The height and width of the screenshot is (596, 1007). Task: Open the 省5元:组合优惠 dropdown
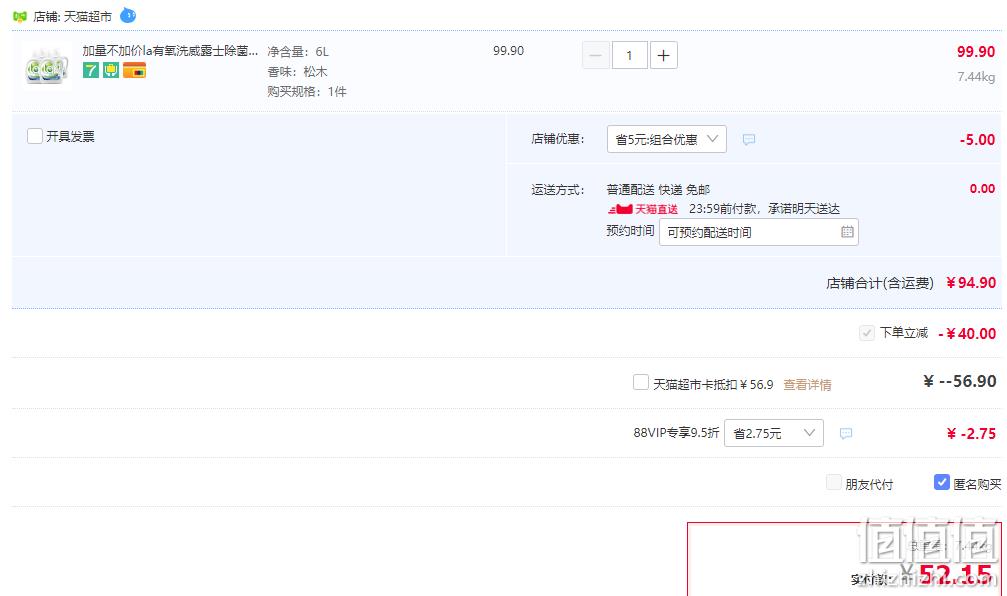click(667, 139)
